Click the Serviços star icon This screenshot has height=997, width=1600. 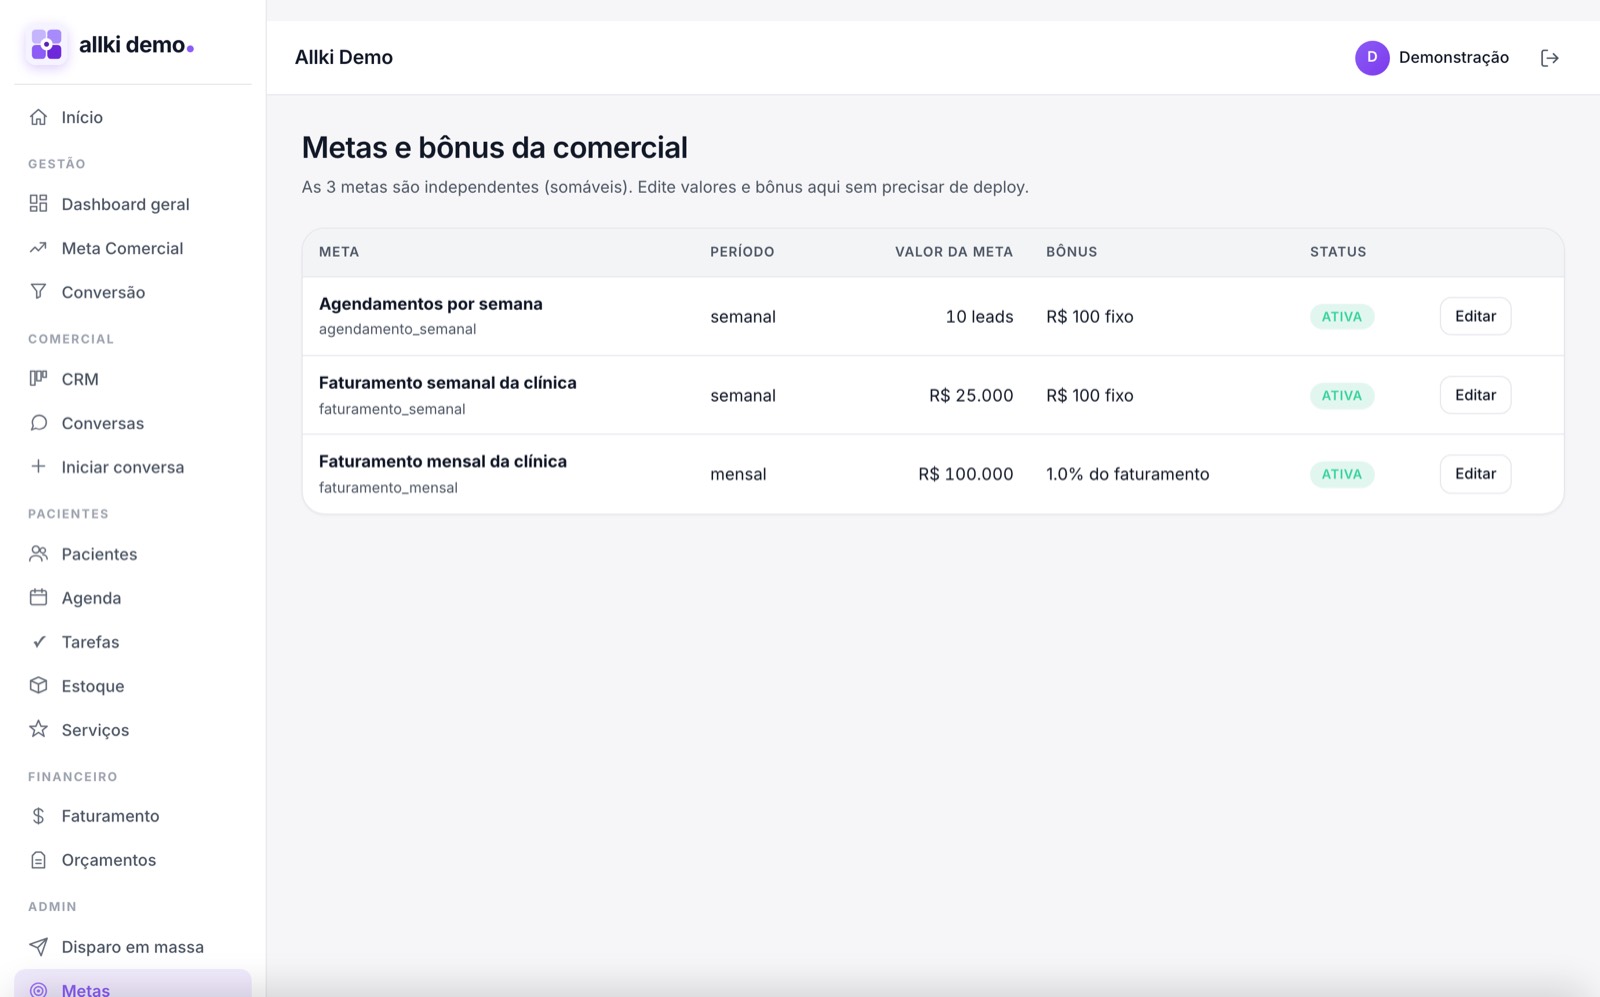38,730
